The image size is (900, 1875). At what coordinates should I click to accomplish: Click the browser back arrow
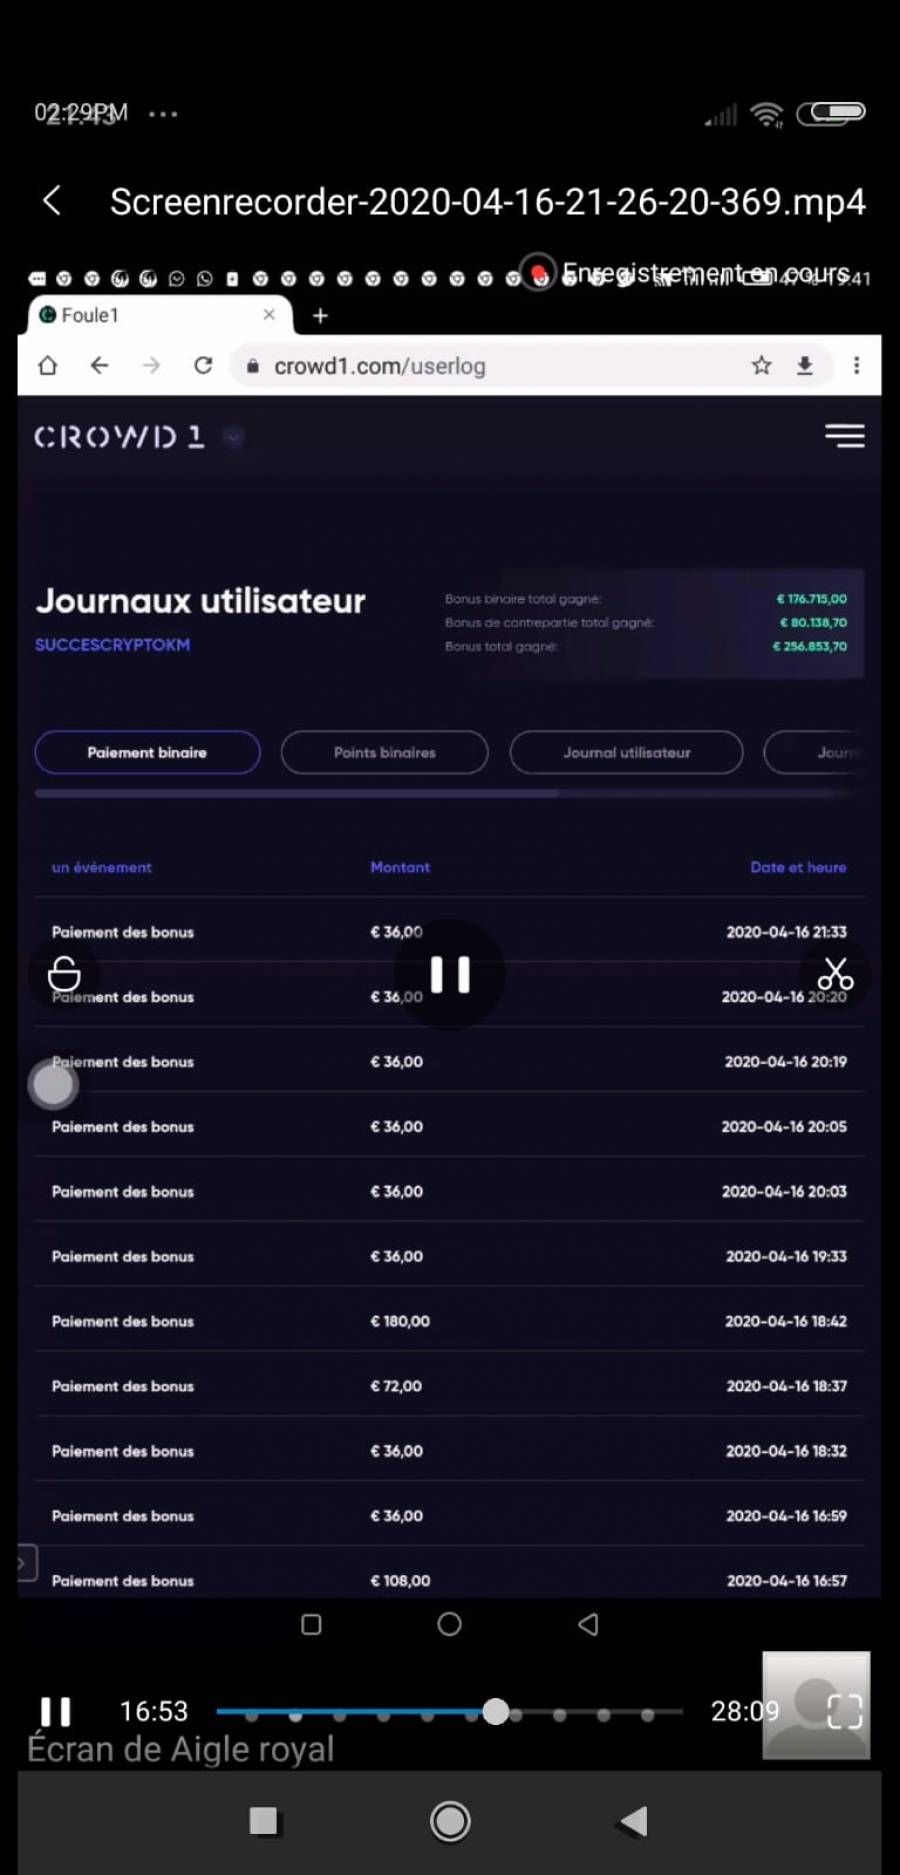point(99,365)
